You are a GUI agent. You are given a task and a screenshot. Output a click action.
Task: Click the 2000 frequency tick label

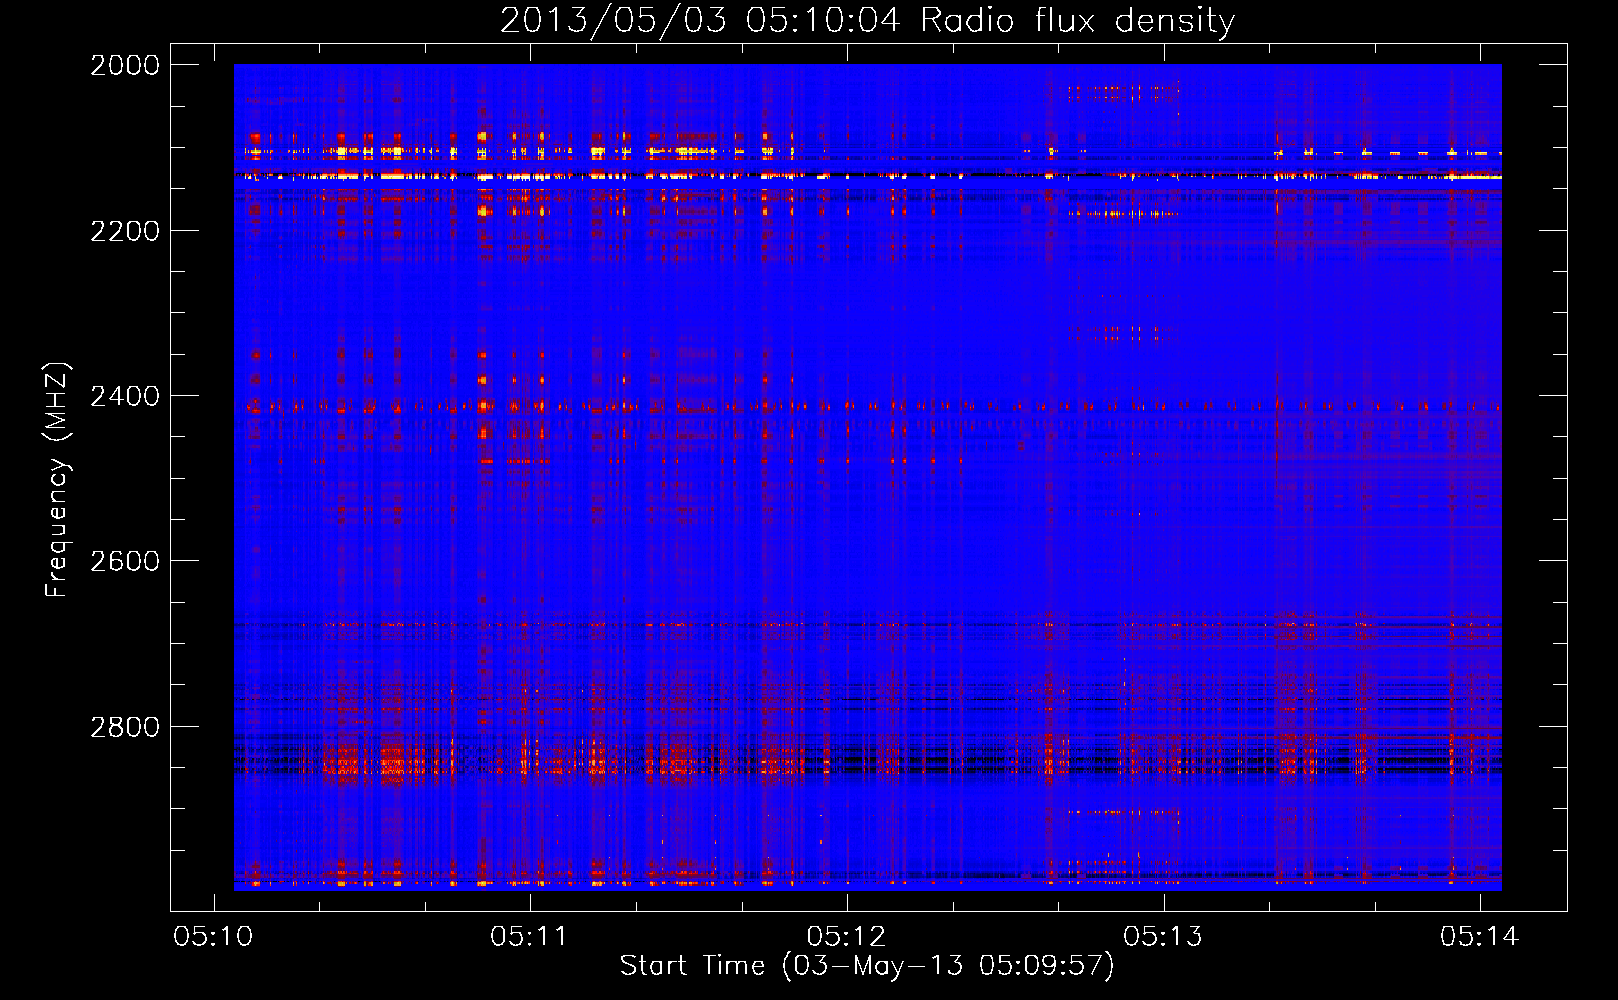point(125,65)
